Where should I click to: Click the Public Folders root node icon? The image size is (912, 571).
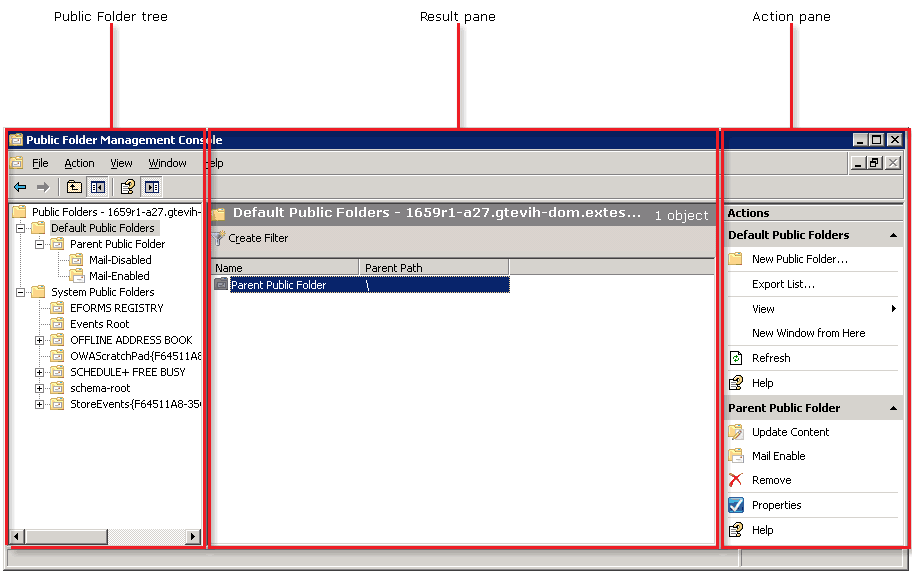(19, 212)
